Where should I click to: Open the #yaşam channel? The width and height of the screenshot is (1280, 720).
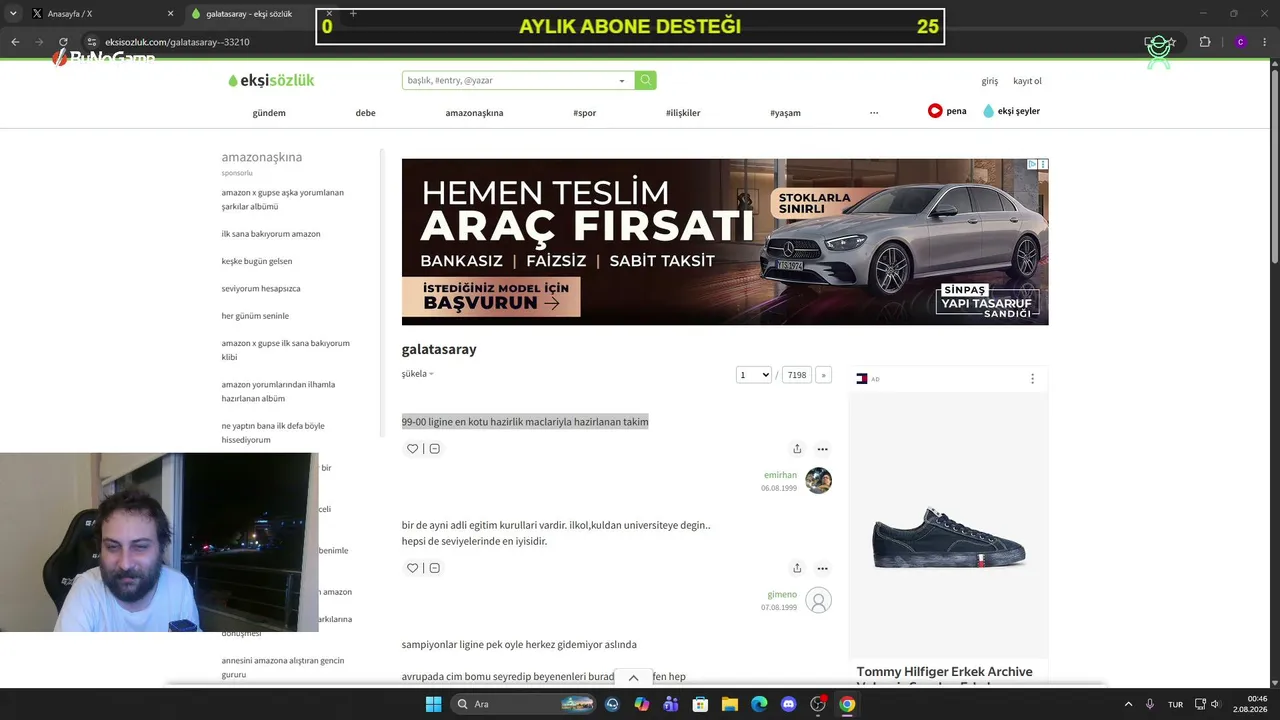point(785,113)
